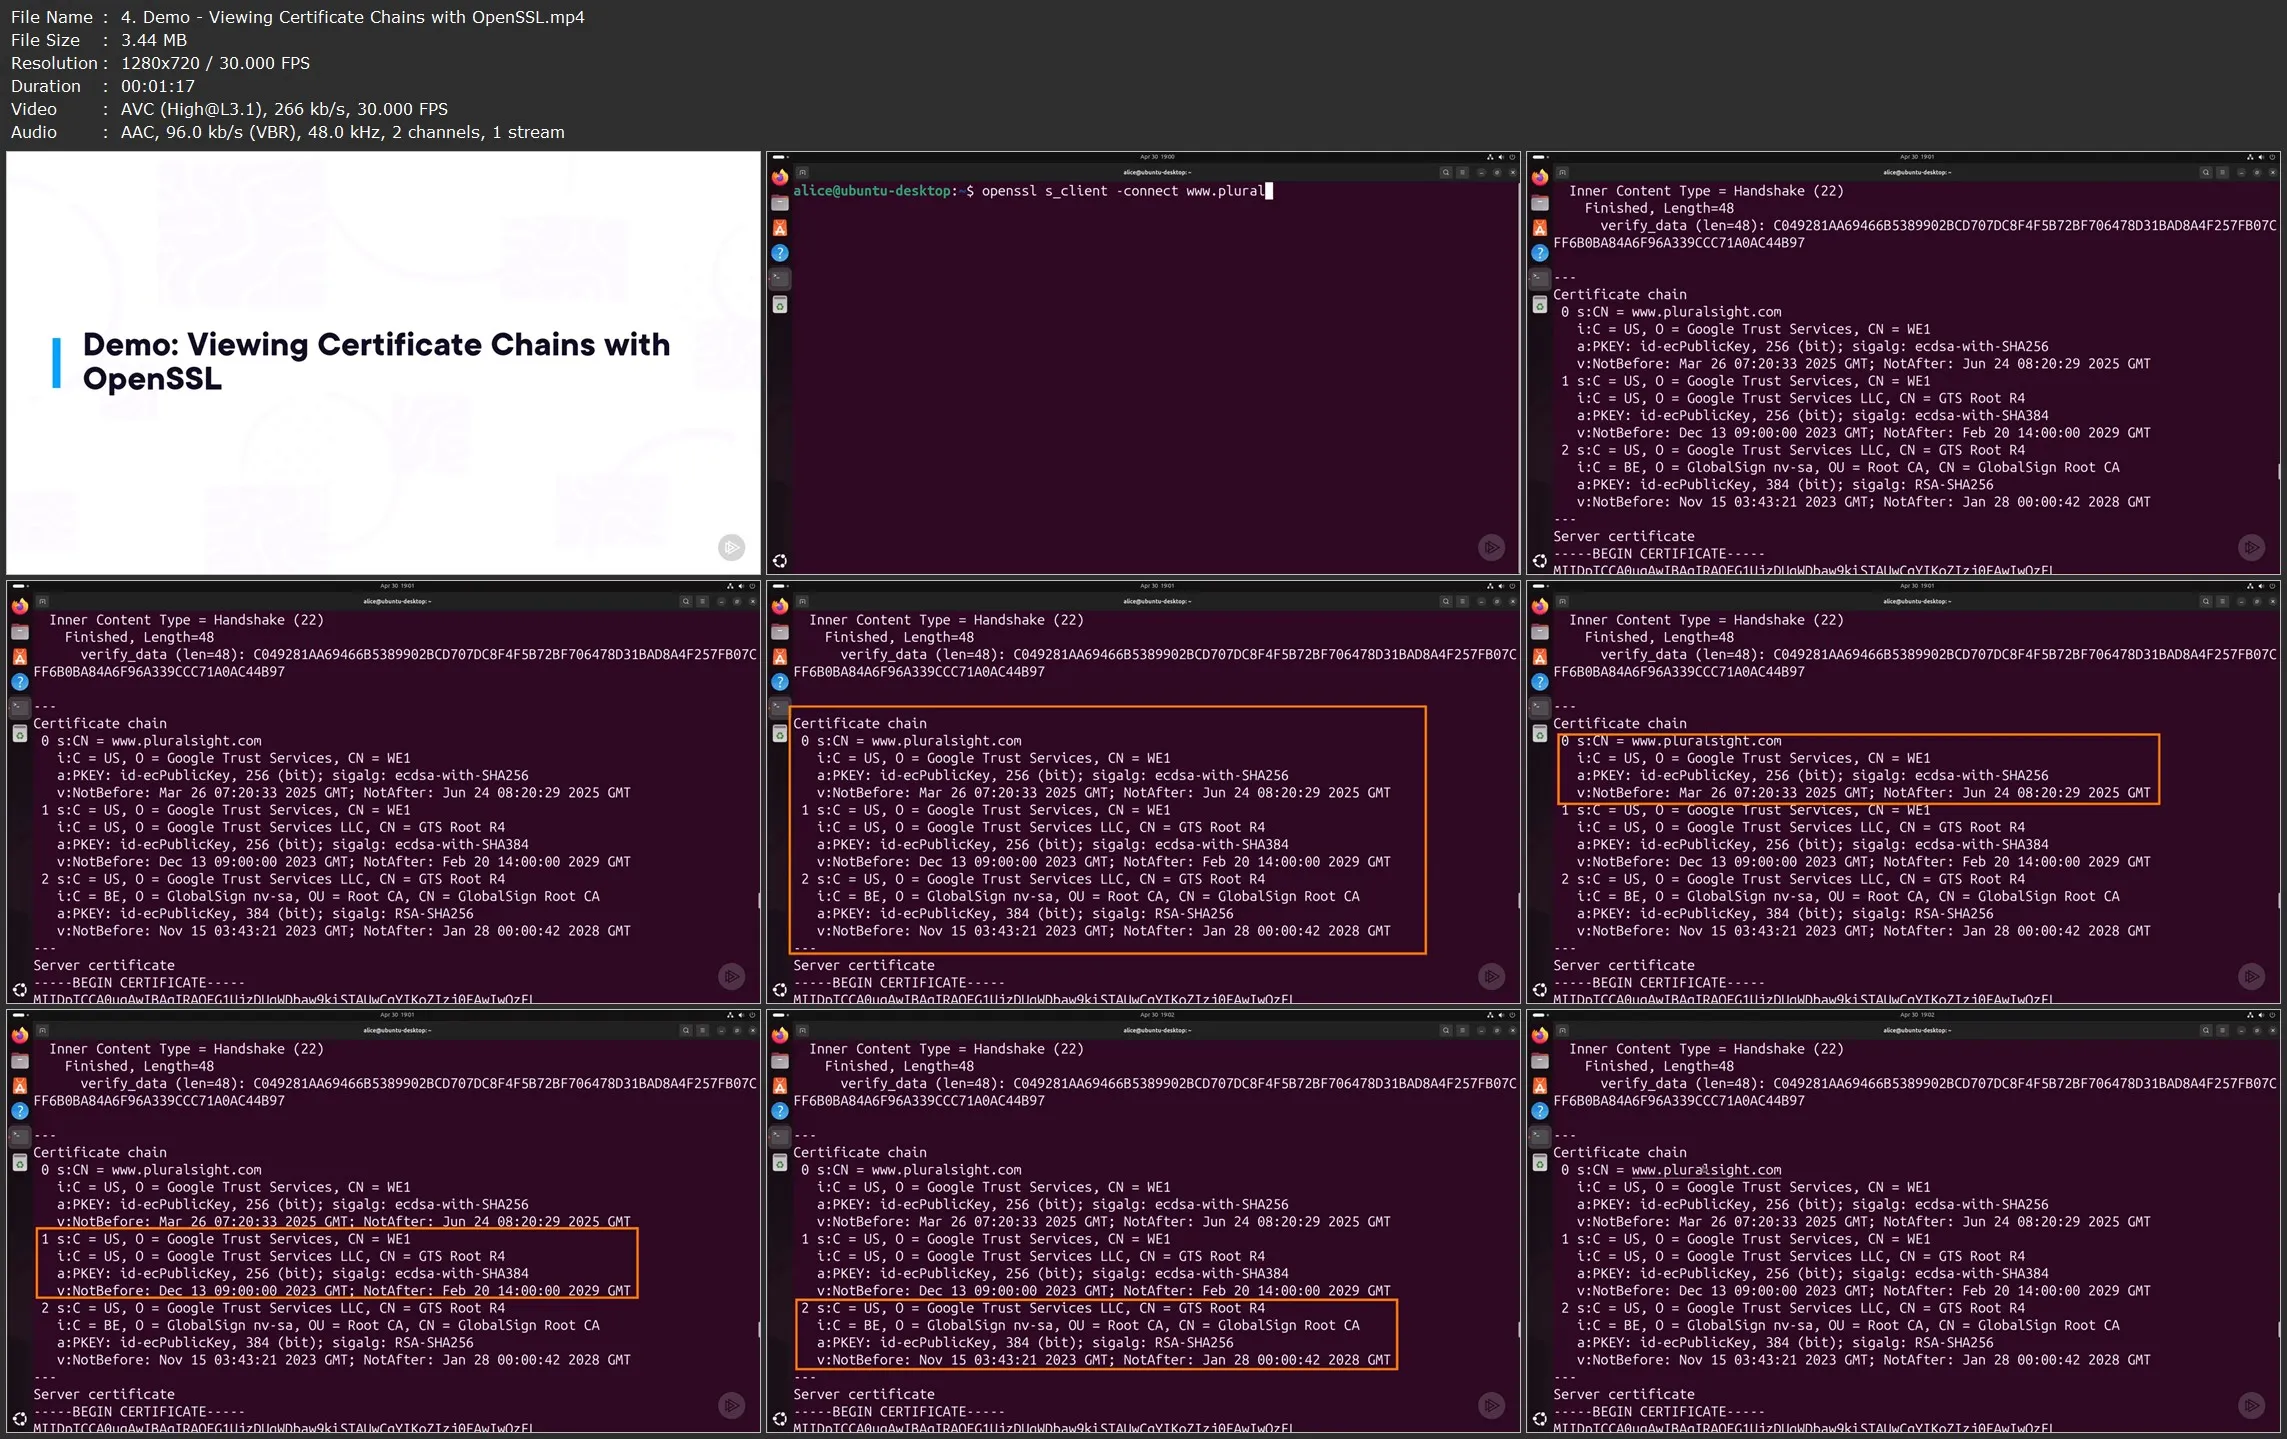Image resolution: width=2287 pixels, height=1439 pixels.
Task: Click the File Name value ending in OpenSSL.mp4
Action: [x=353, y=17]
